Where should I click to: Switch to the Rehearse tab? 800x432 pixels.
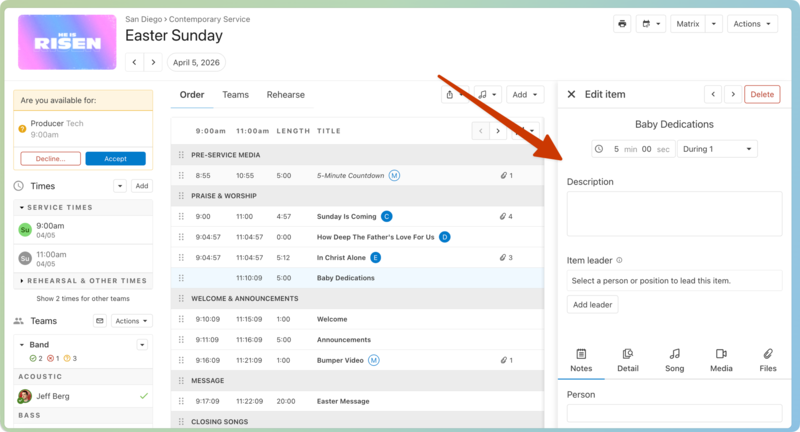(x=285, y=95)
